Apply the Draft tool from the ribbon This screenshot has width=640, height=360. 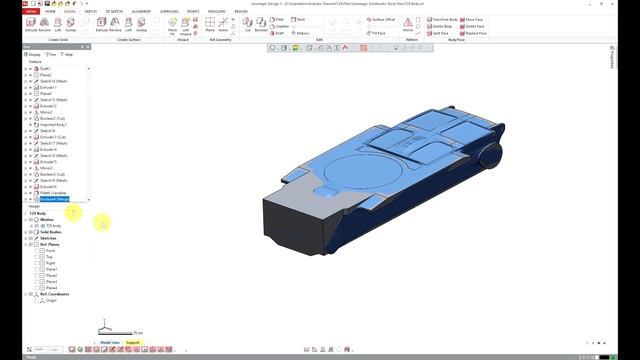point(277,33)
